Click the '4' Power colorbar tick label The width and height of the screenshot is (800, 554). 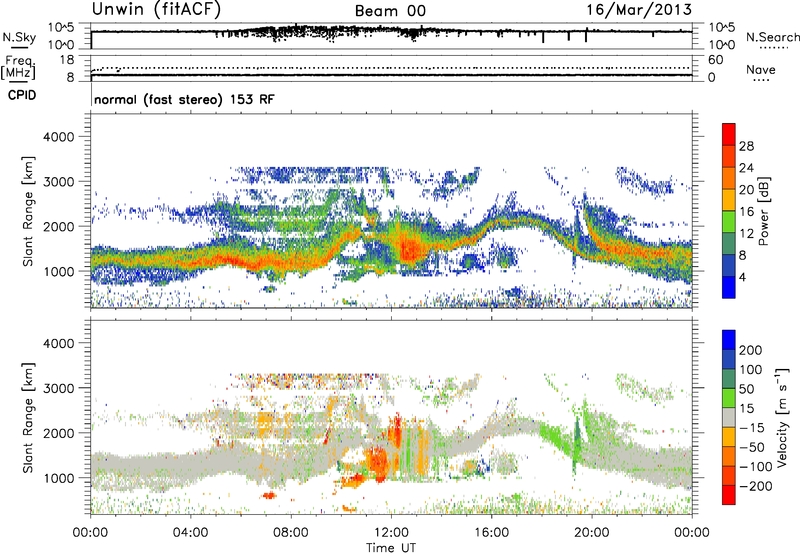point(742,278)
